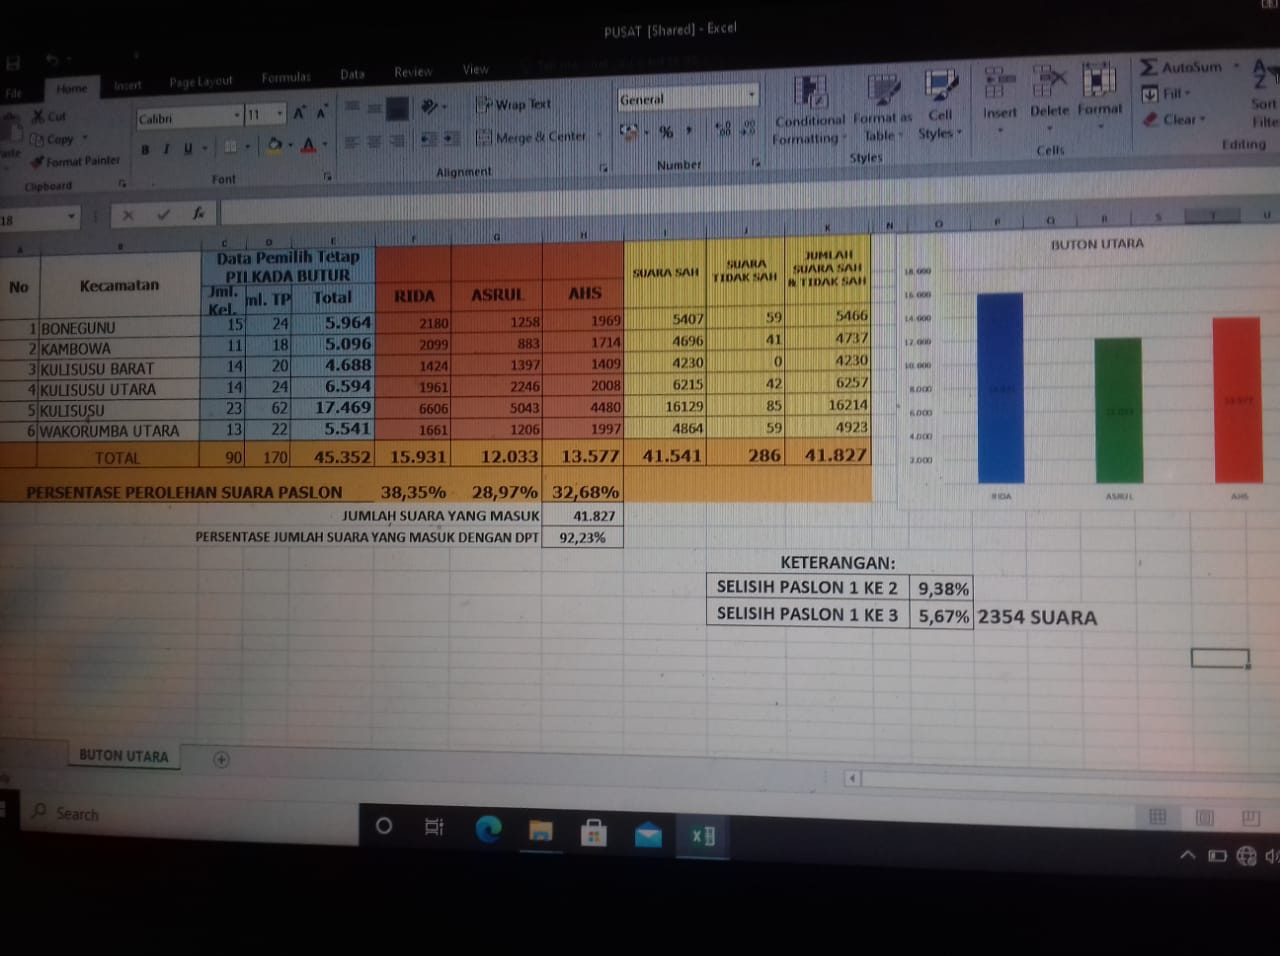Screen dimensions: 1280x956
Task: Click the Cut scissors icon
Action: tap(38, 117)
